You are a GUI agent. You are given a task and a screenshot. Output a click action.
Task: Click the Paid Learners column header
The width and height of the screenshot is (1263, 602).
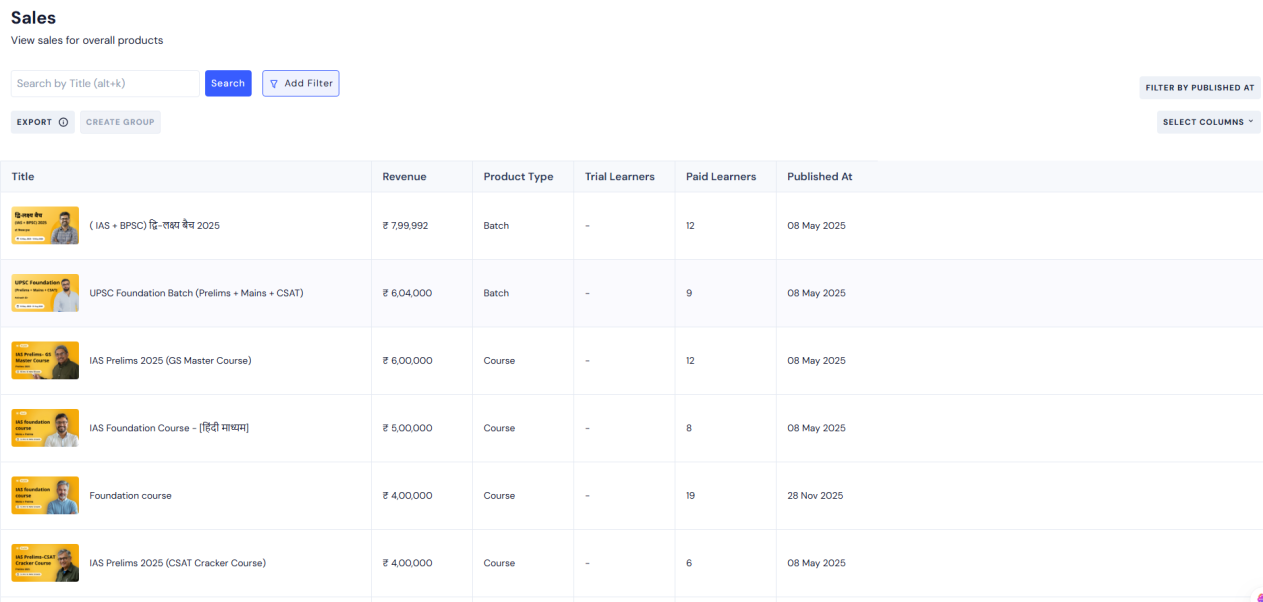point(720,177)
